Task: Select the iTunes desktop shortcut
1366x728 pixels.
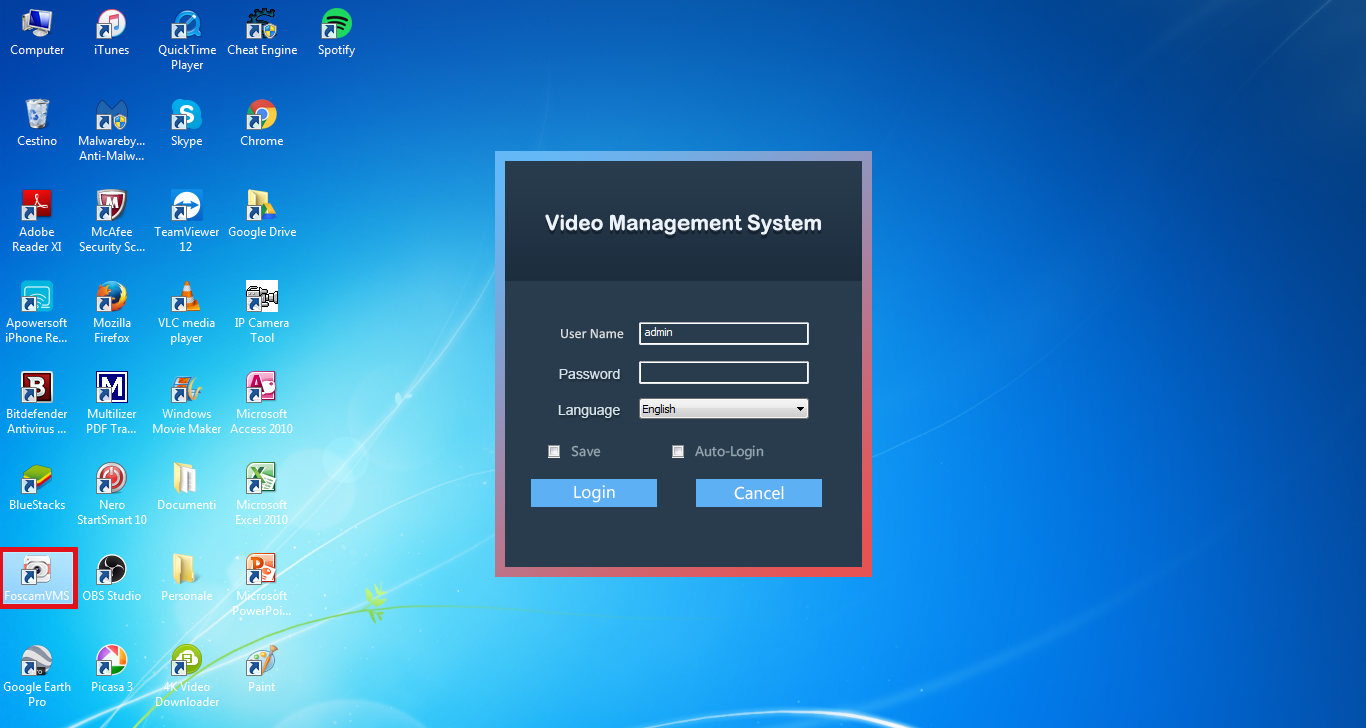Action: 112,33
